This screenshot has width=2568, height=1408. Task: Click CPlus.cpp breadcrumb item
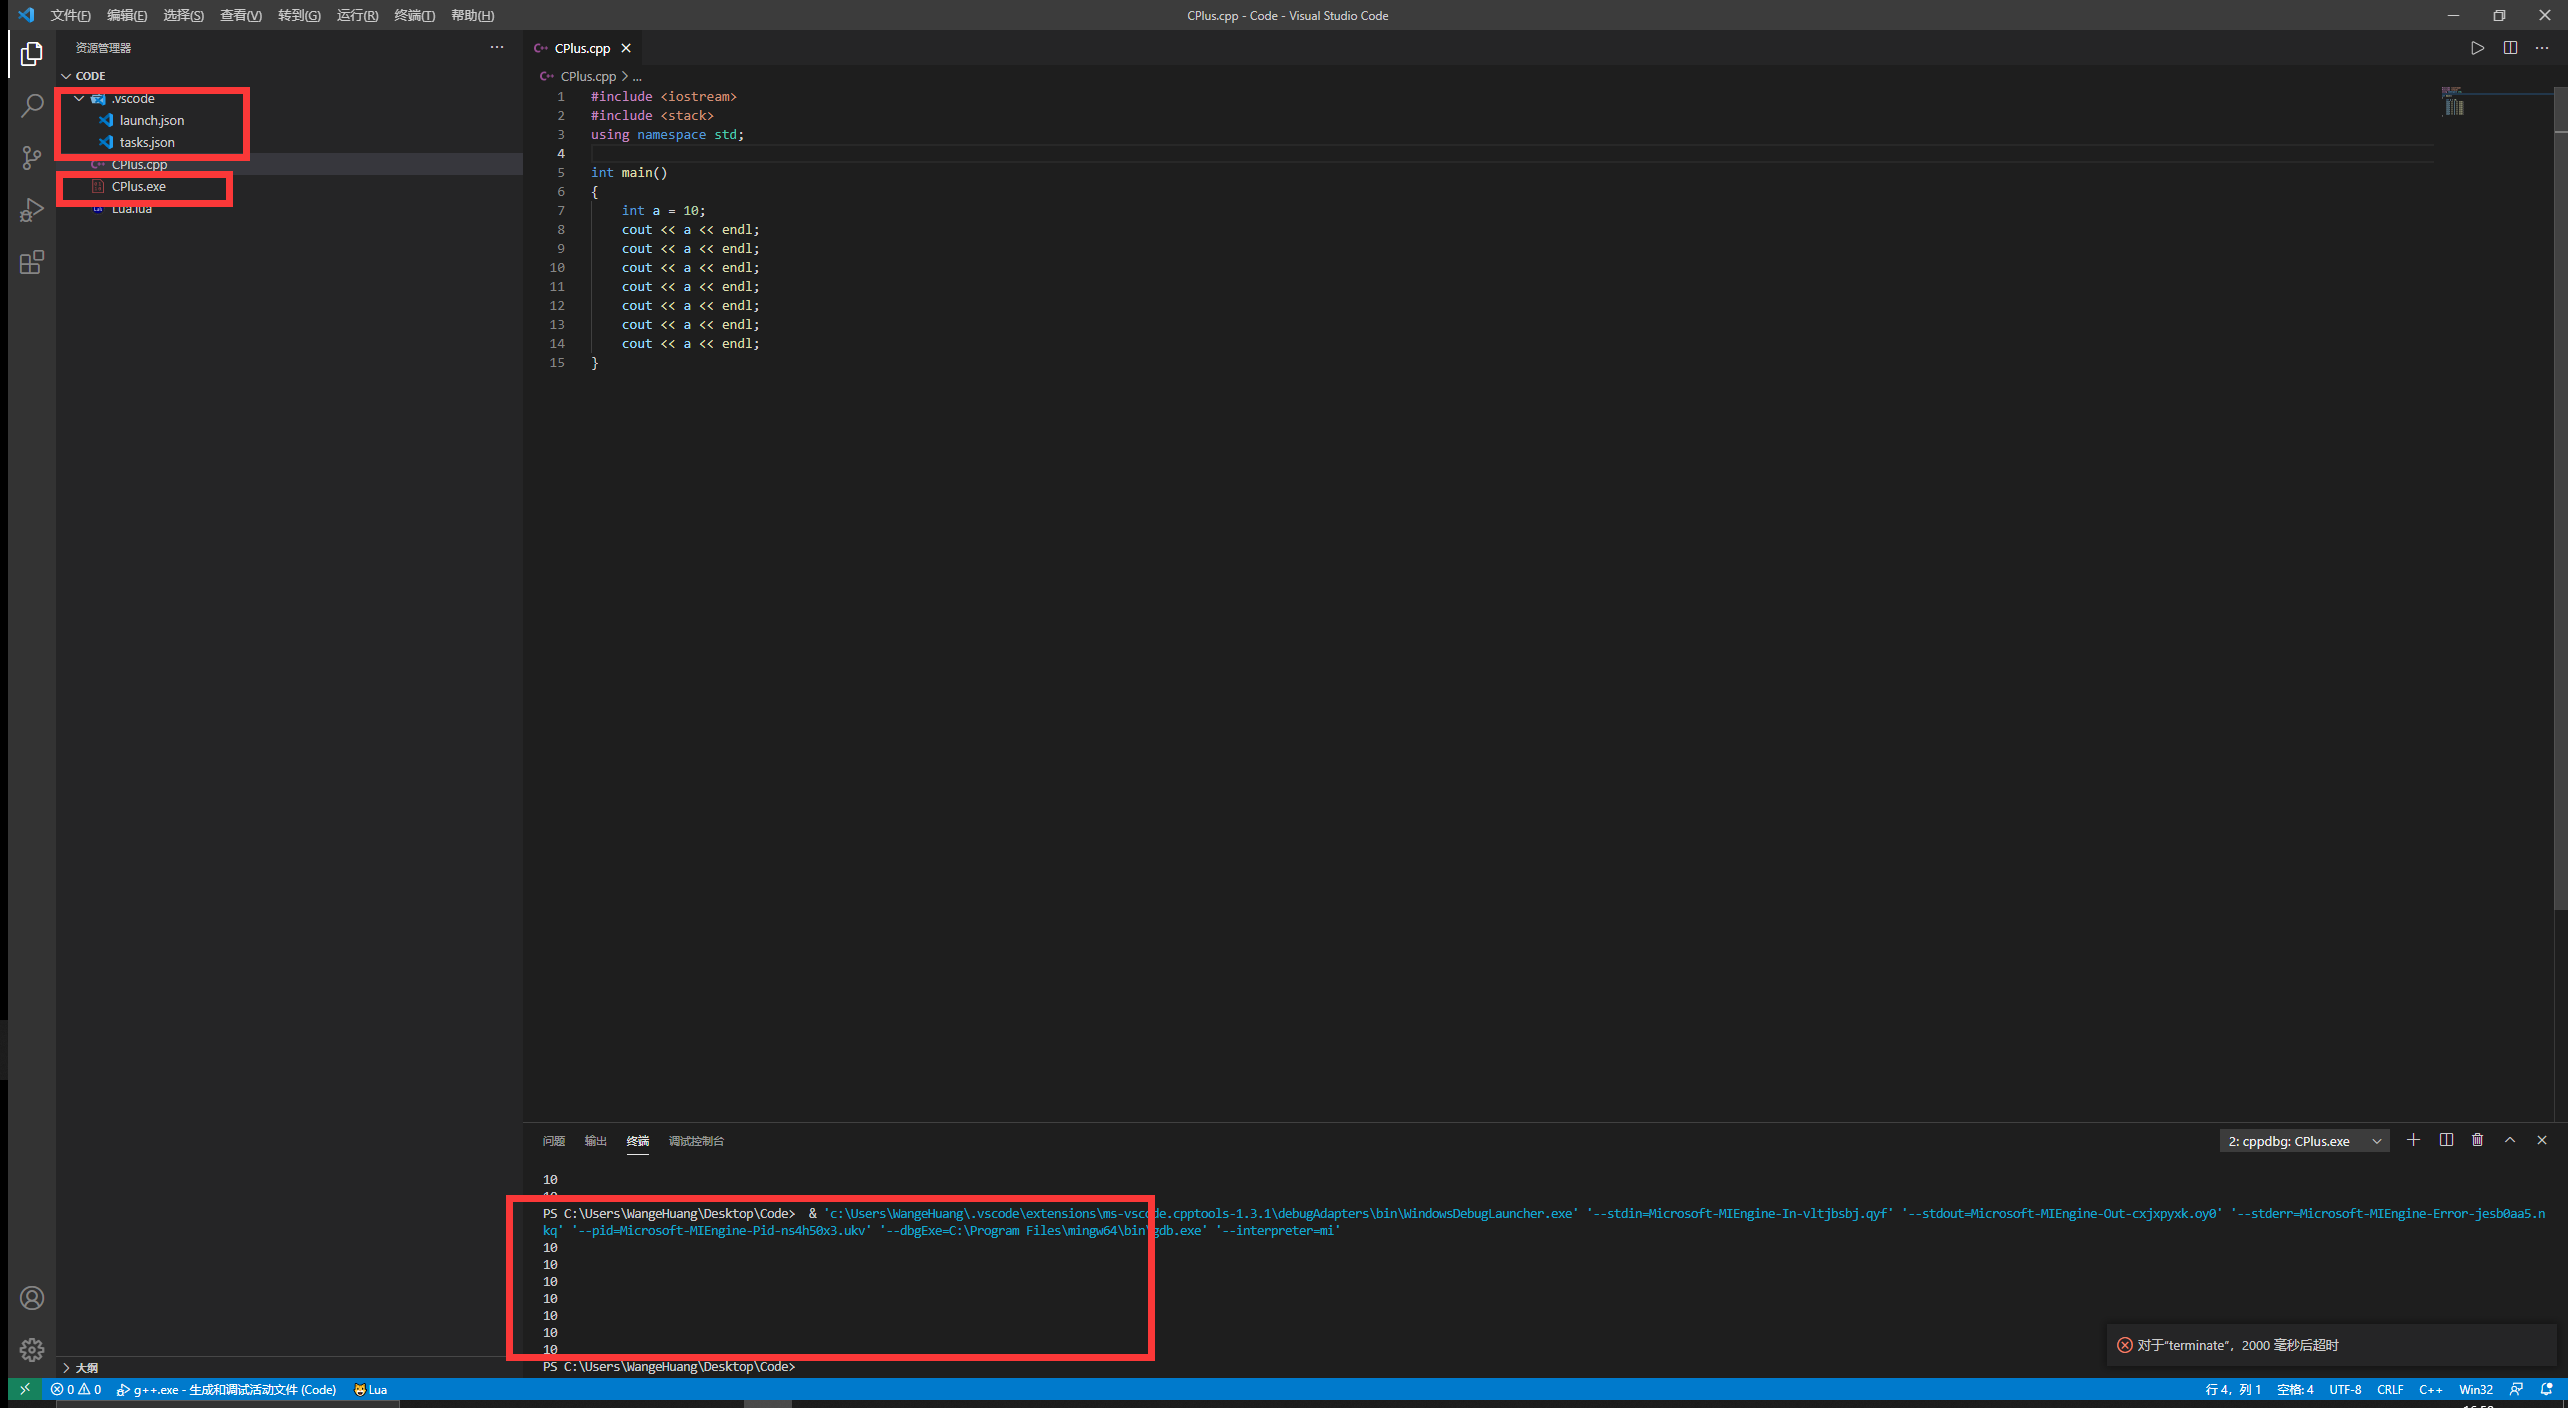pos(588,76)
